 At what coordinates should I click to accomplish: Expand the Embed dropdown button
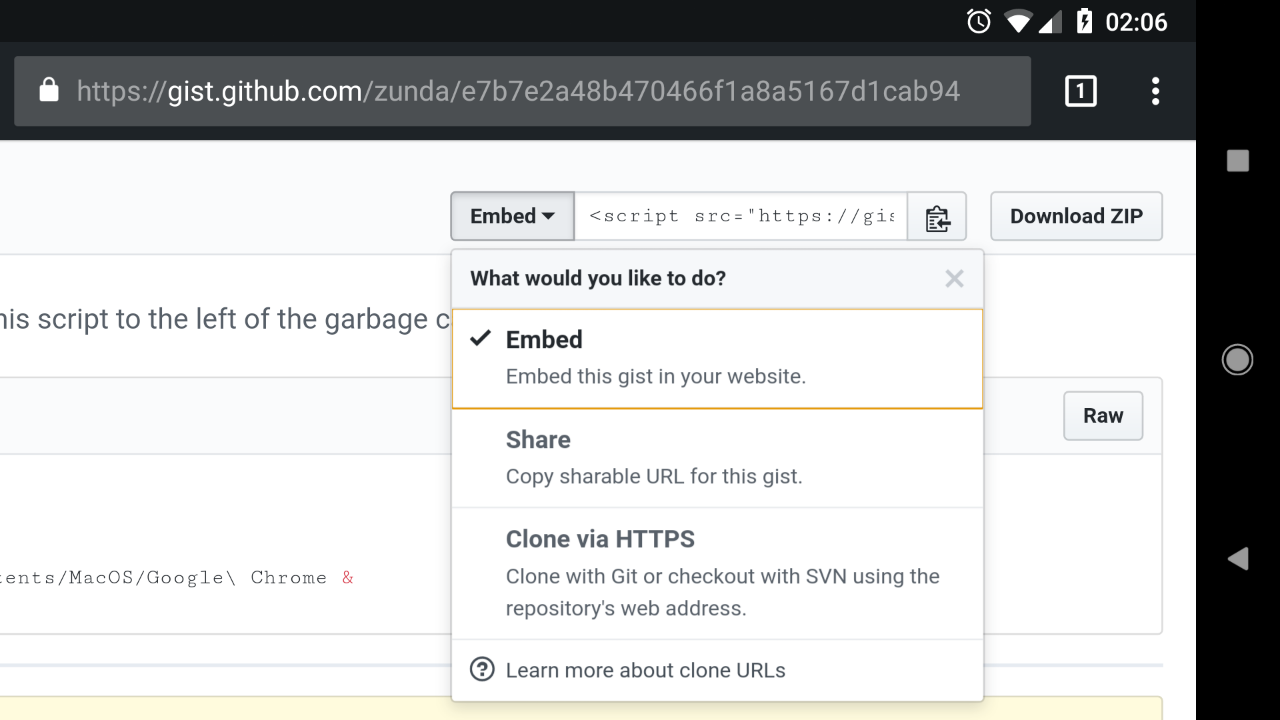512,216
